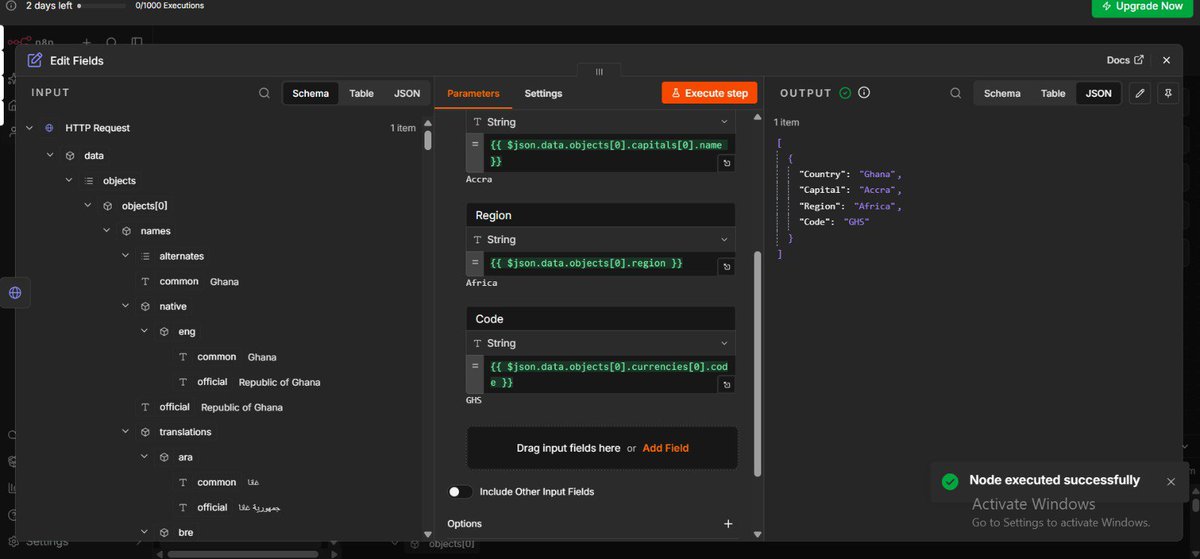Screen dimensions: 1200x559
Task: Open the String type dropdown under Code
Action: coord(601,344)
